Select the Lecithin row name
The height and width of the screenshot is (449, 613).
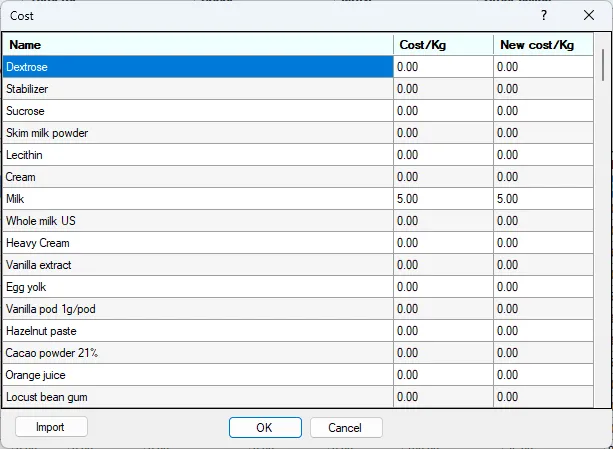[x=198, y=155]
